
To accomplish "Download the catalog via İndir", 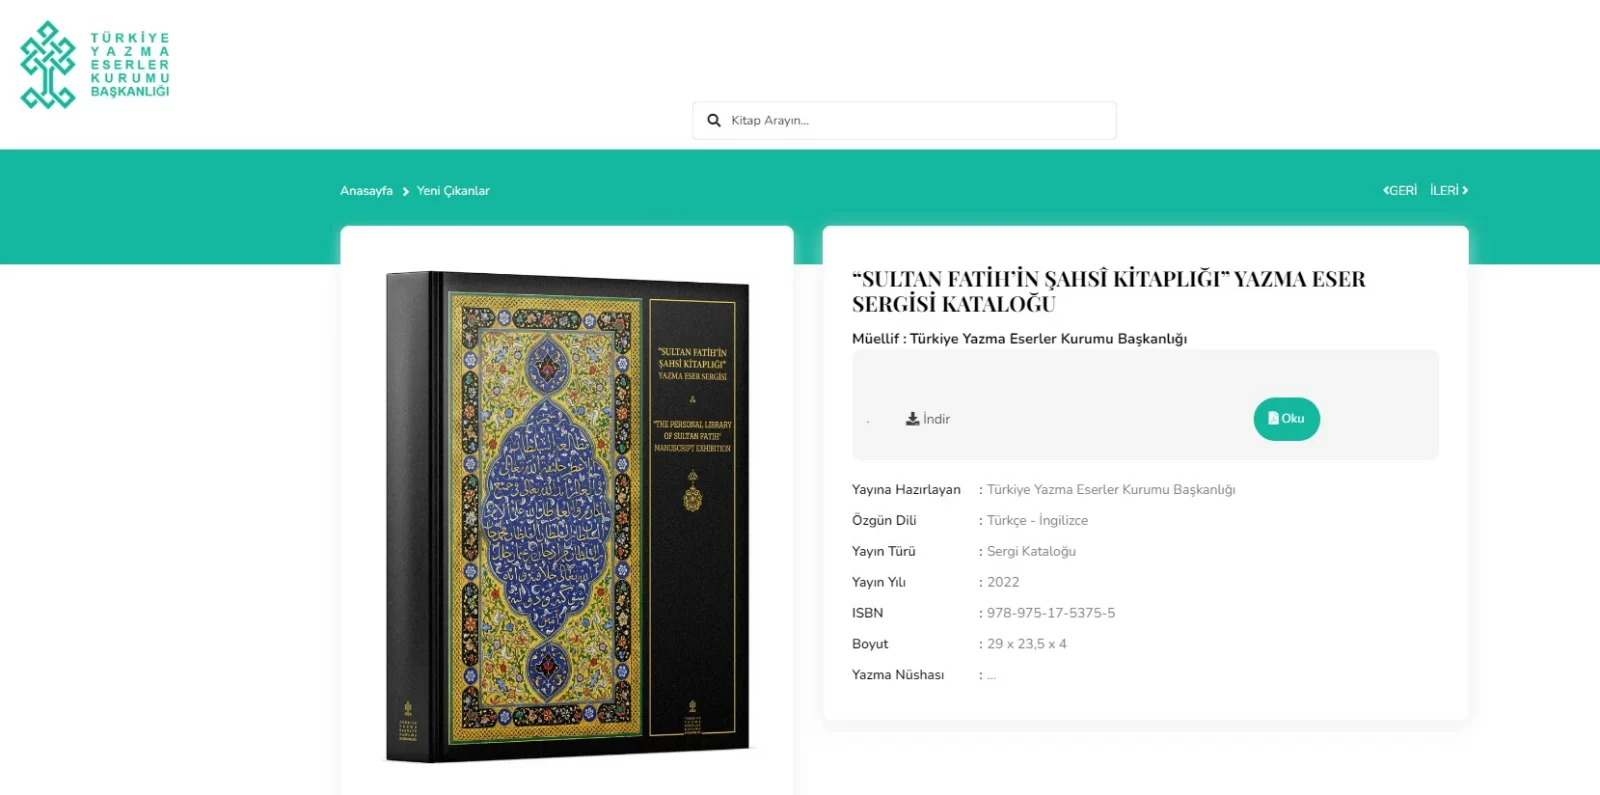I will coord(928,419).
